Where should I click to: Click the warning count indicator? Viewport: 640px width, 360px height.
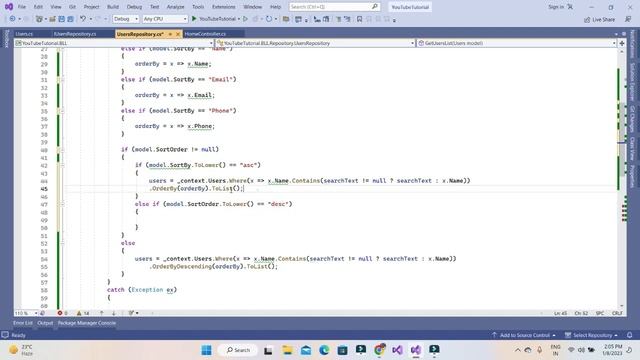pyautogui.click(x=83, y=313)
